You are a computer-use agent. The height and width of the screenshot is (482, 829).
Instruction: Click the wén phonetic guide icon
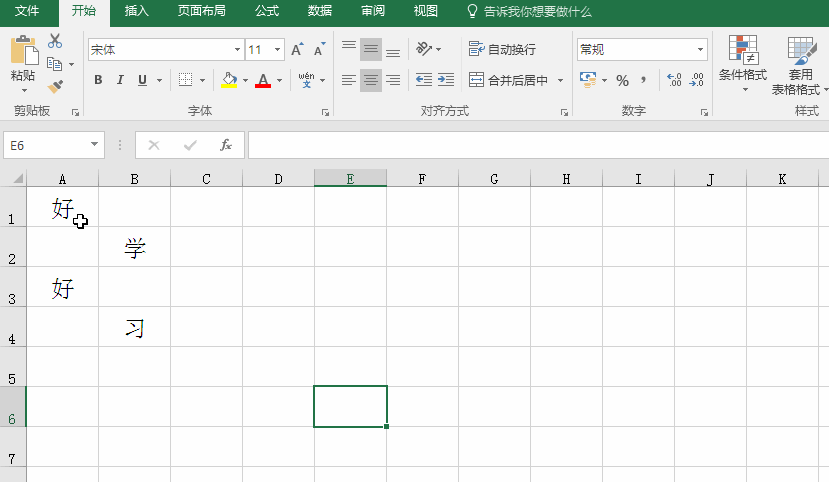pos(306,80)
